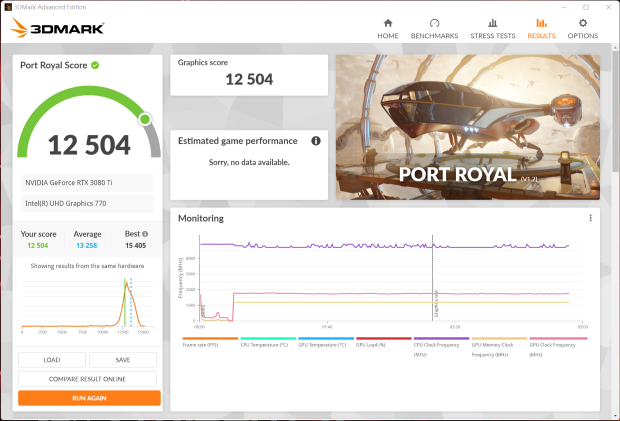Click the SAVE button

(x=123, y=360)
